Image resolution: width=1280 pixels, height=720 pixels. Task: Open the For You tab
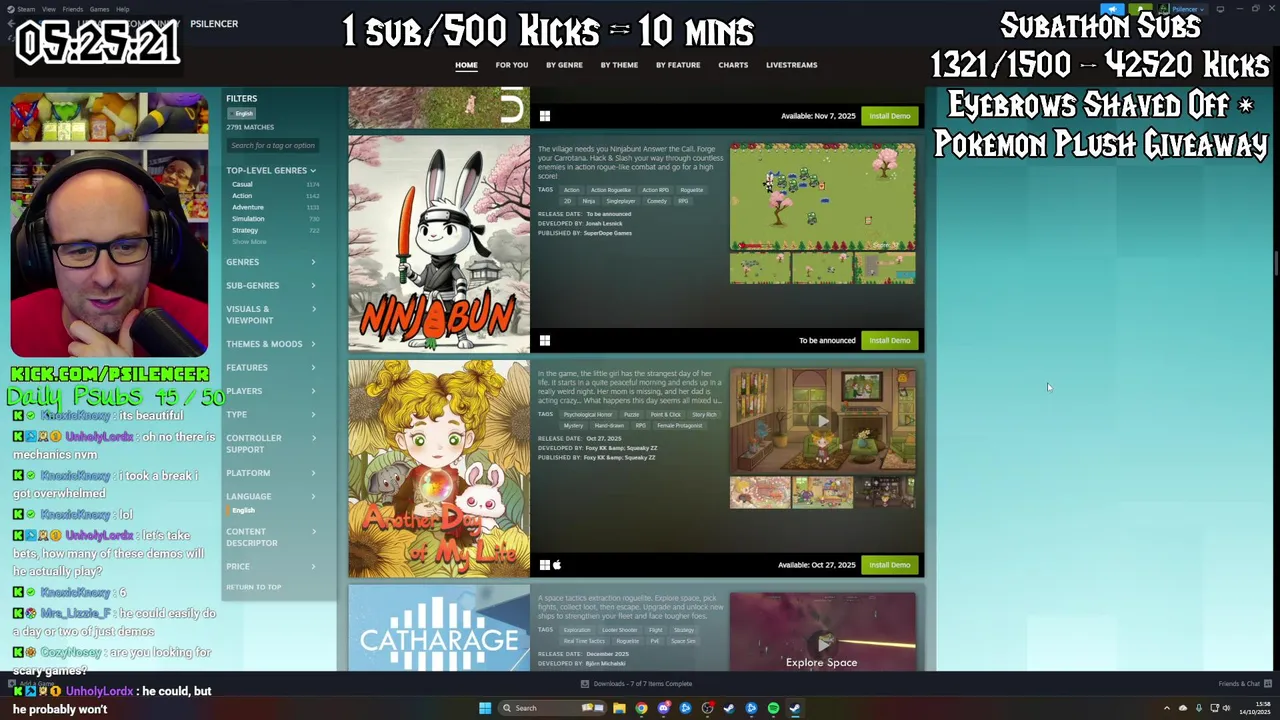click(511, 65)
